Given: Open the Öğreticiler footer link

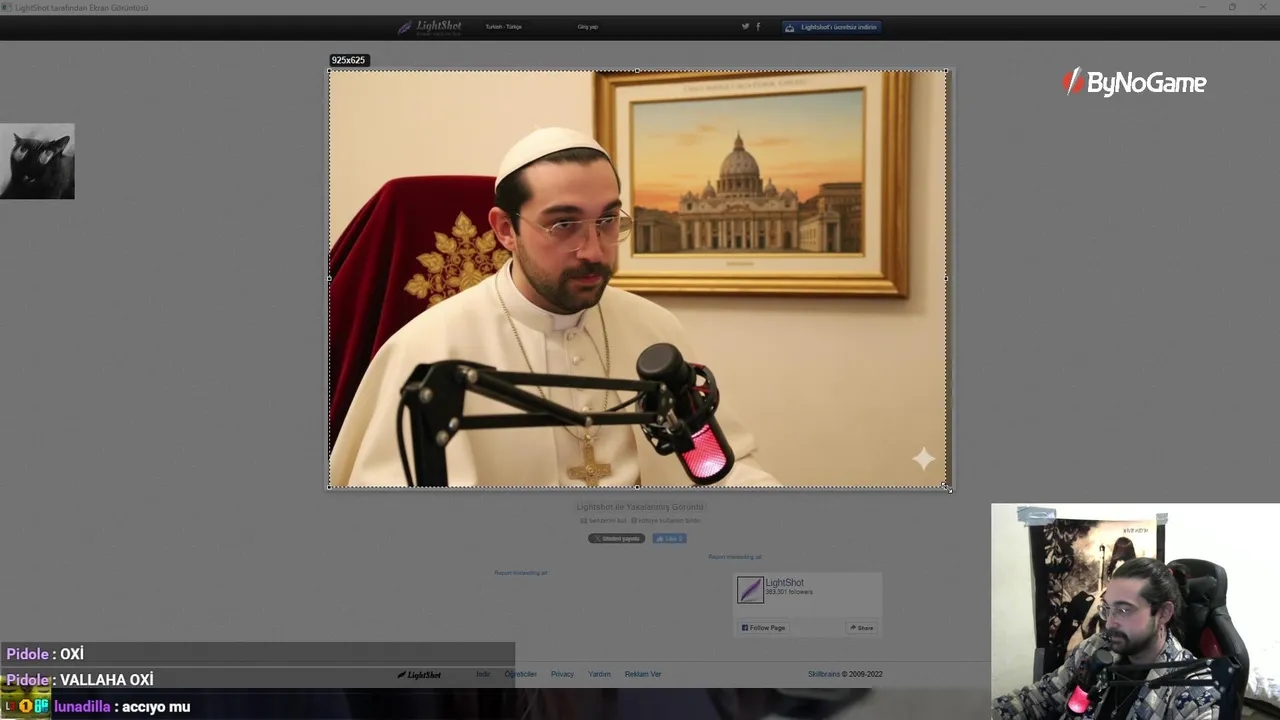Looking at the screenshot, I should (x=521, y=674).
